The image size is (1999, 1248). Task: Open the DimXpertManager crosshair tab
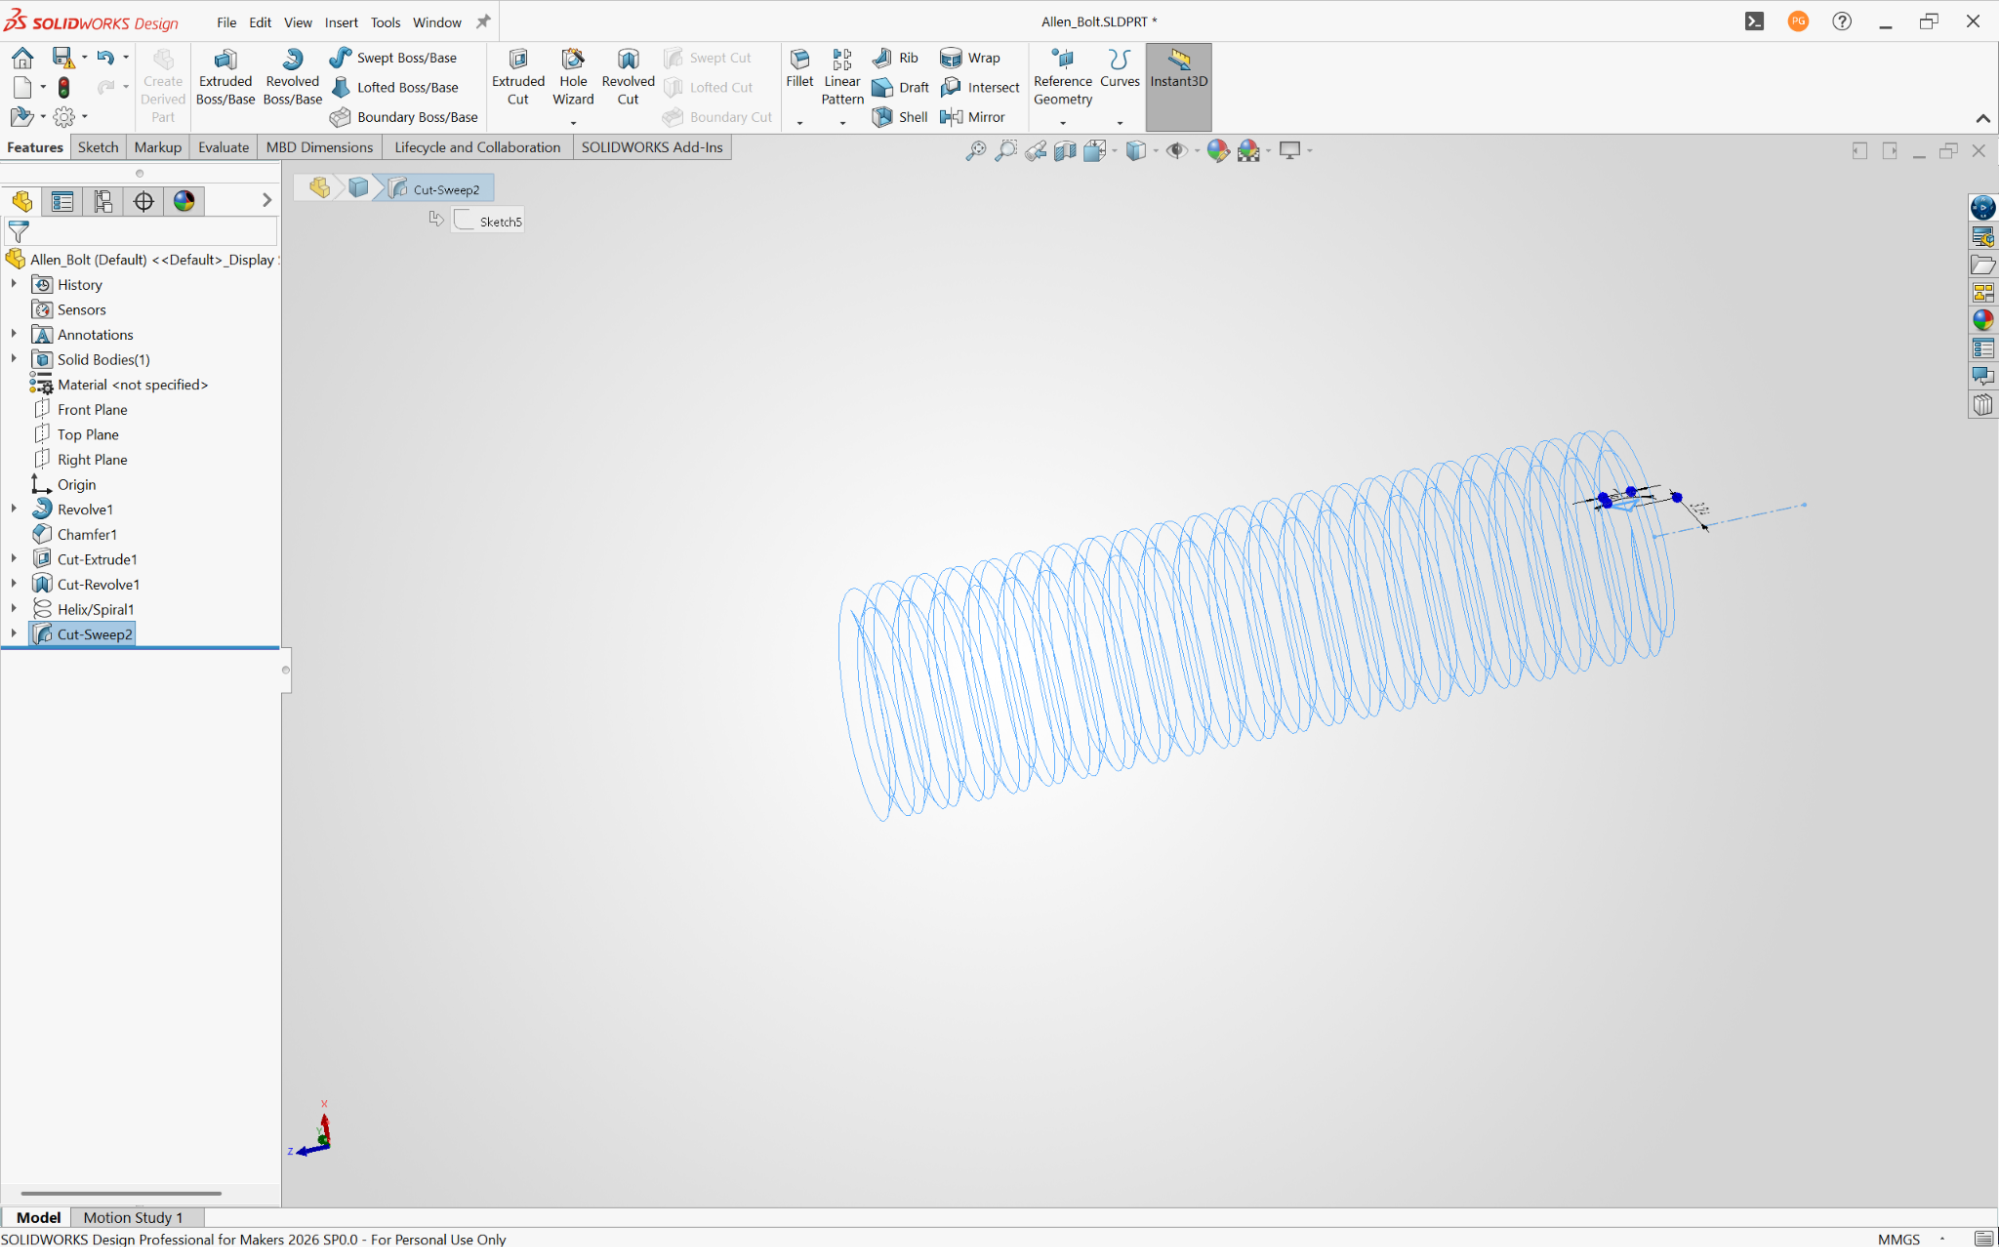click(x=143, y=201)
